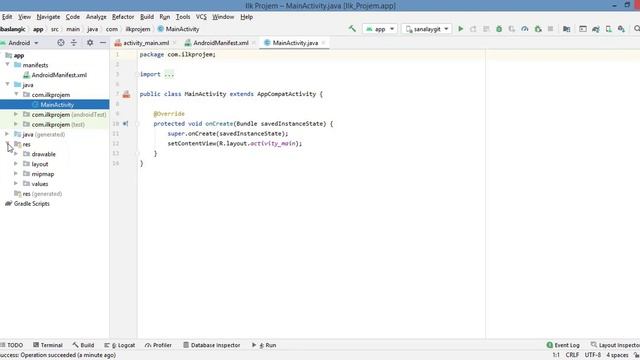Screen dimensions: 640x360
Task: Switch to the activity_main.xml tab
Action: coord(146,43)
